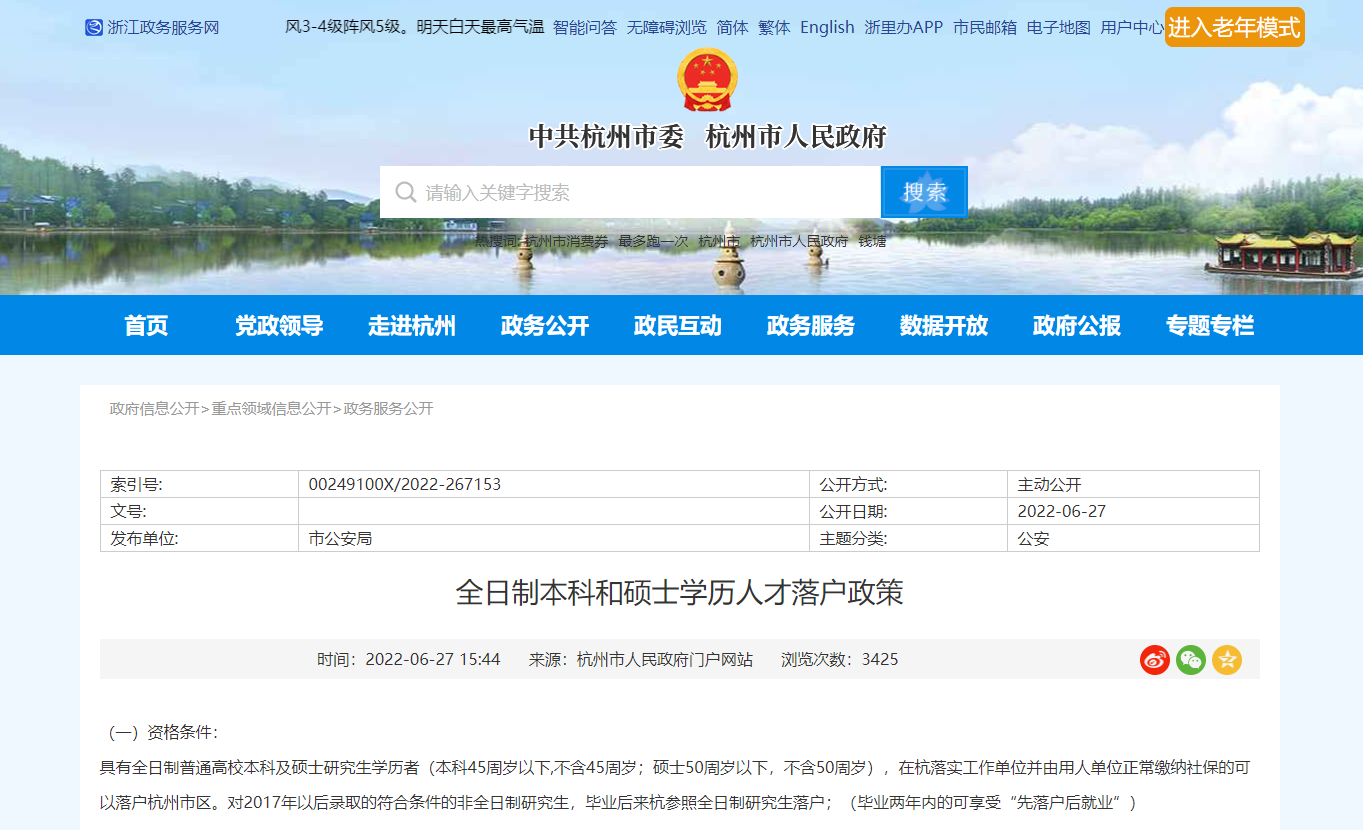Enable elderly mode (进入老年模式)
This screenshot has width=1363, height=830.
click(1234, 27)
